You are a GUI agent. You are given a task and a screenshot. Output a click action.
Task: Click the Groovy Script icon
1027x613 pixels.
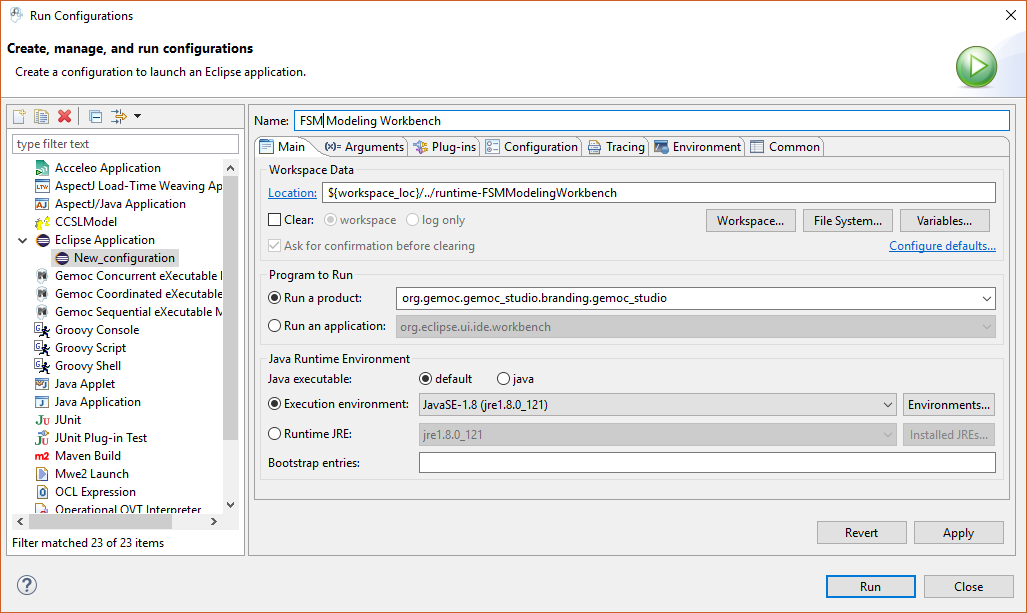[42, 348]
